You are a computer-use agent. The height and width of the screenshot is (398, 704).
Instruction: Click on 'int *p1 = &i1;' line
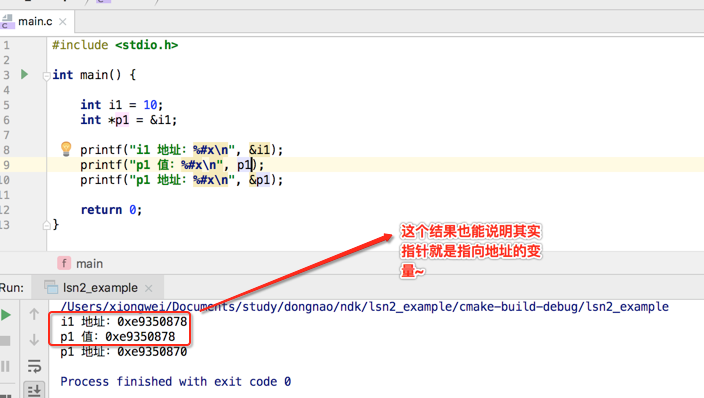(128, 120)
